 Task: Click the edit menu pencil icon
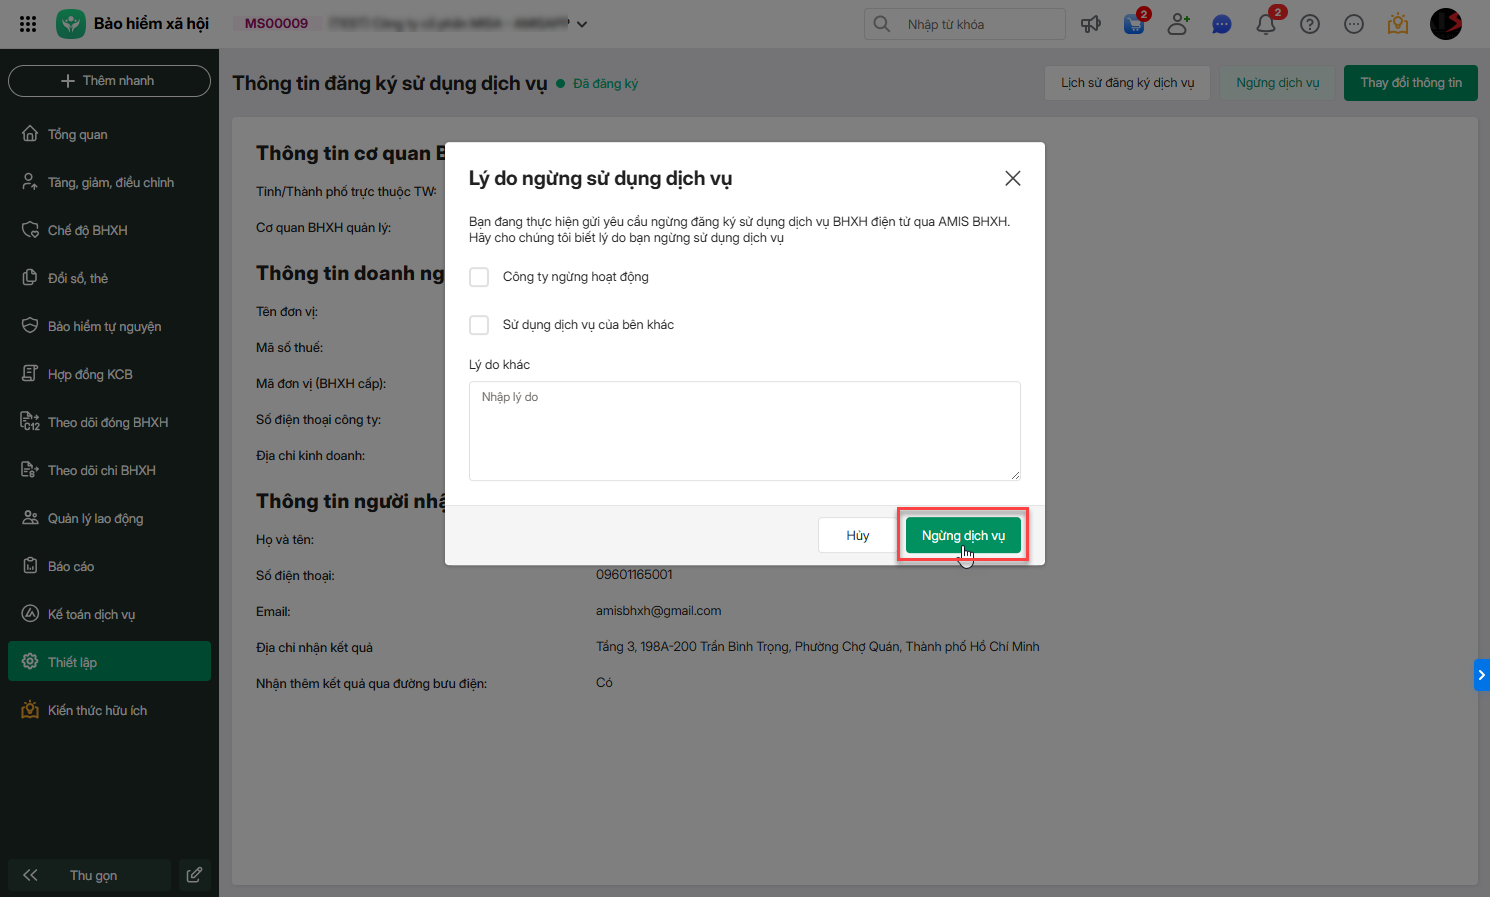point(194,875)
